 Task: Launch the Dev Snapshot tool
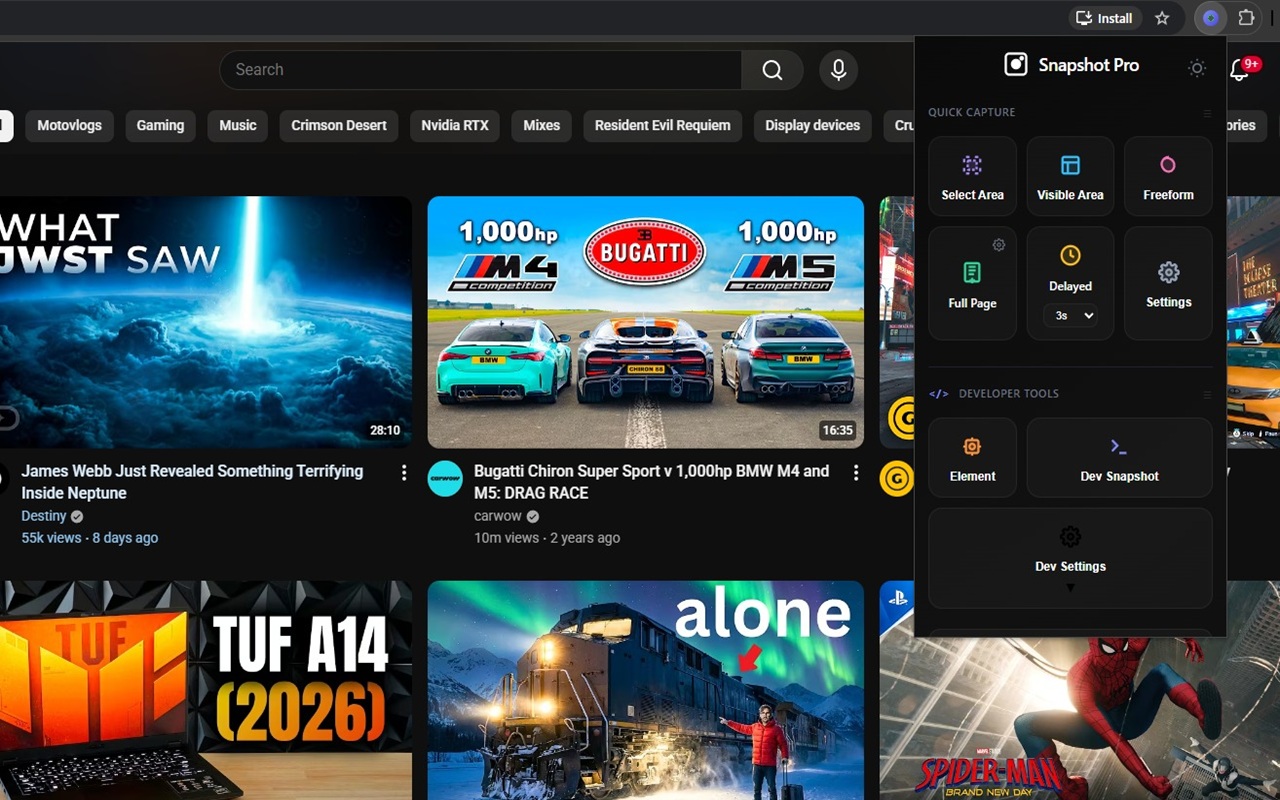click(x=1119, y=458)
